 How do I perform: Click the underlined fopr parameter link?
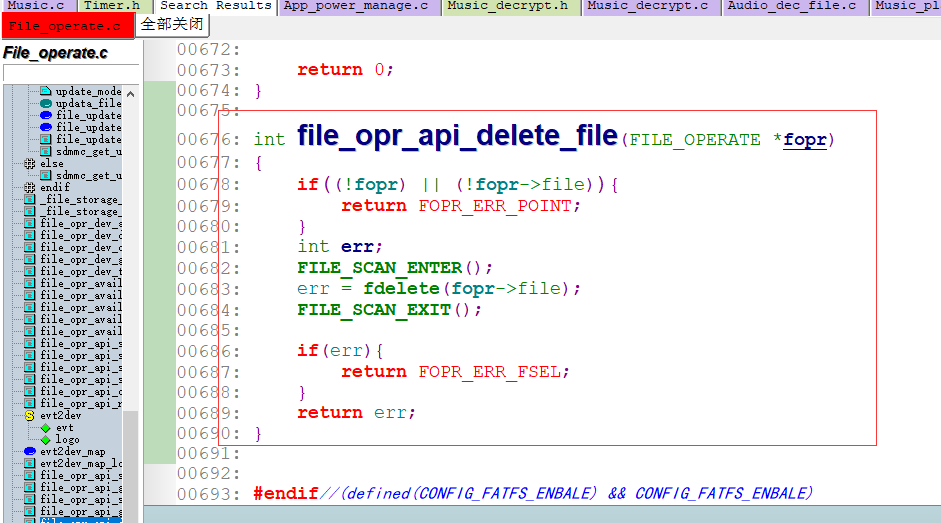pyautogui.click(x=805, y=140)
